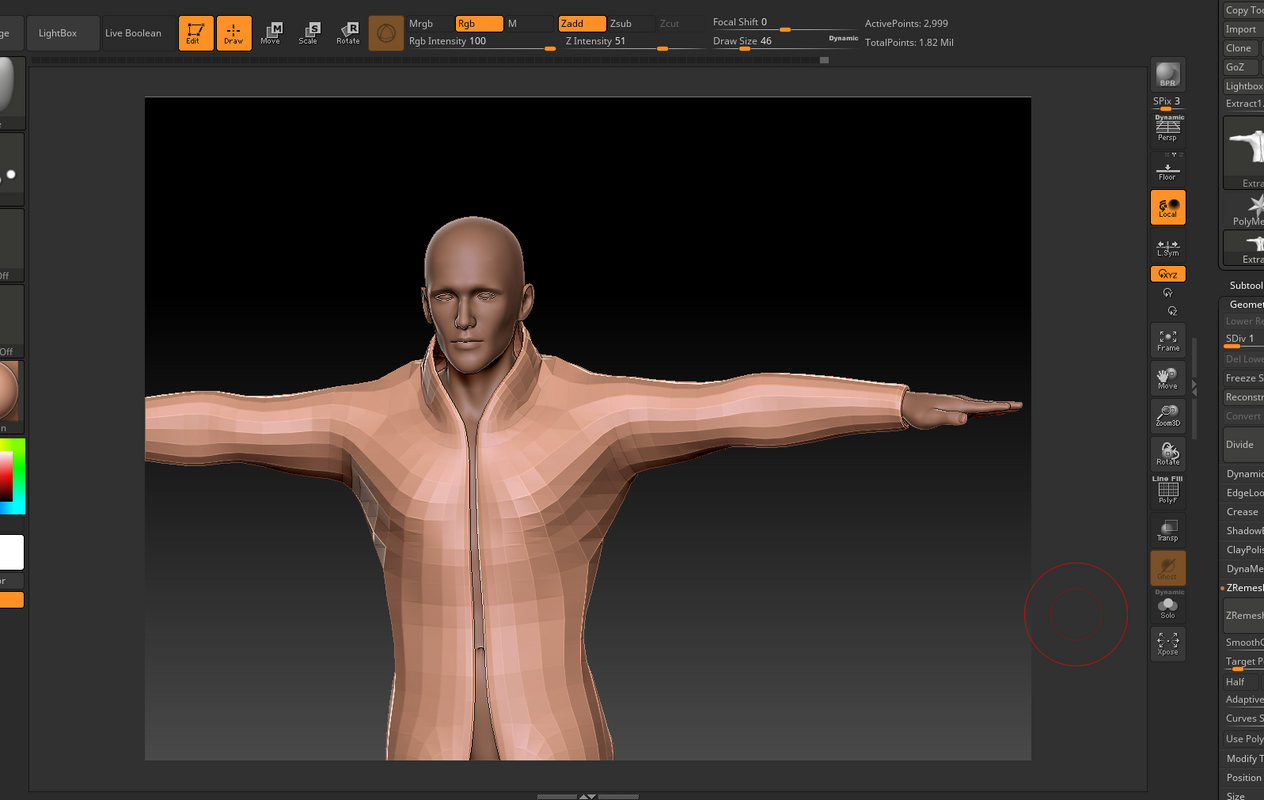Select the Draw mode tool
The width and height of the screenshot is (1264, 800).
tap(234, 32)
